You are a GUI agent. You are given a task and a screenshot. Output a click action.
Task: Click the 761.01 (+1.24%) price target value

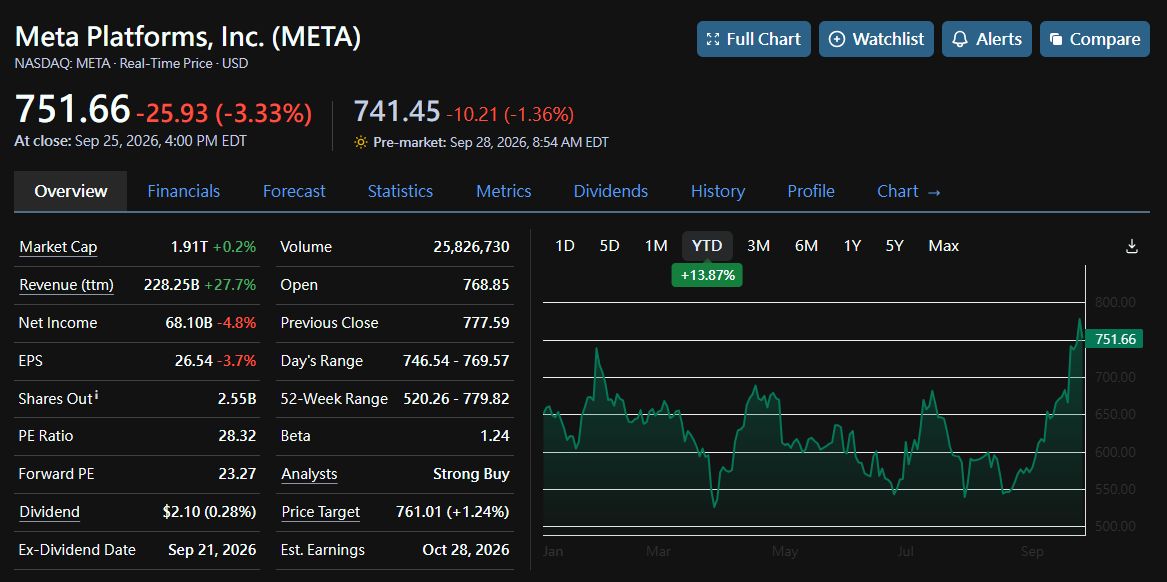[453, 512]
